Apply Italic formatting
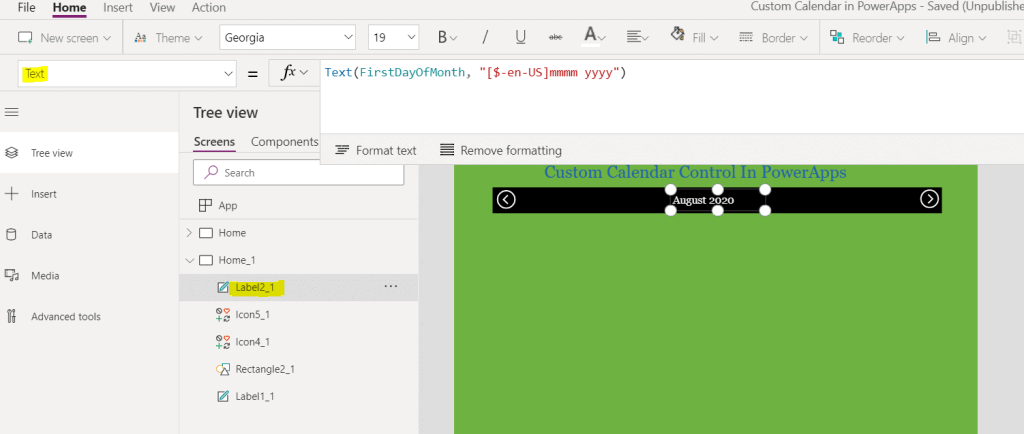This screenshot has height=434, width=1024. click(x=485, y=38)
